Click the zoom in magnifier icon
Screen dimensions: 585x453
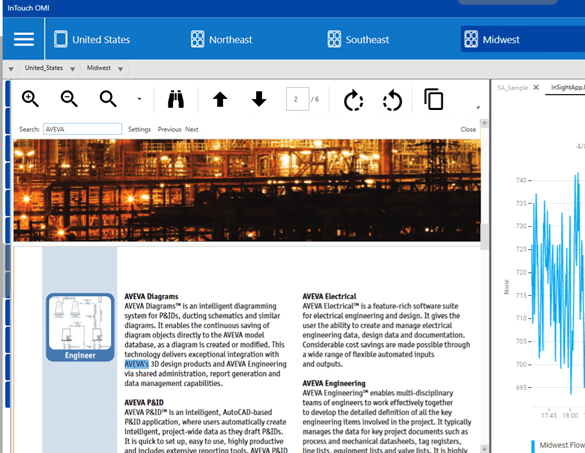[30, 99]
